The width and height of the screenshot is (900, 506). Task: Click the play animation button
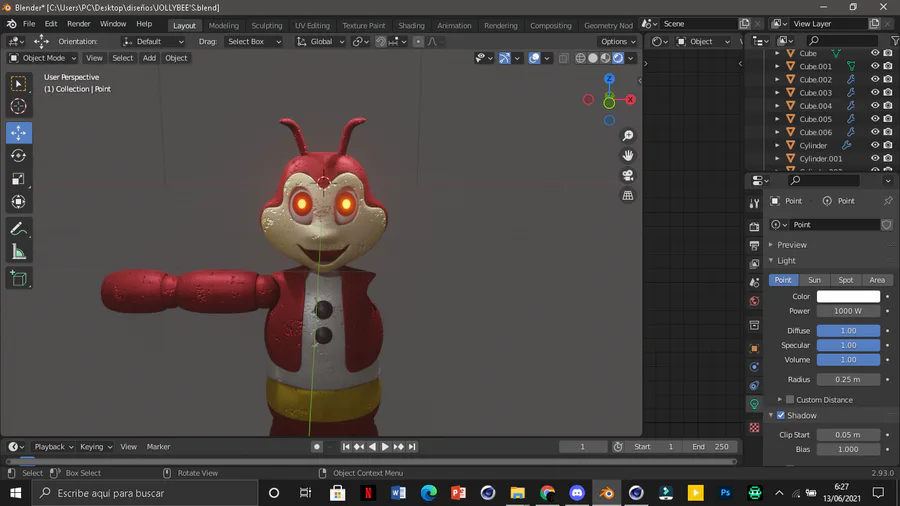385,447
